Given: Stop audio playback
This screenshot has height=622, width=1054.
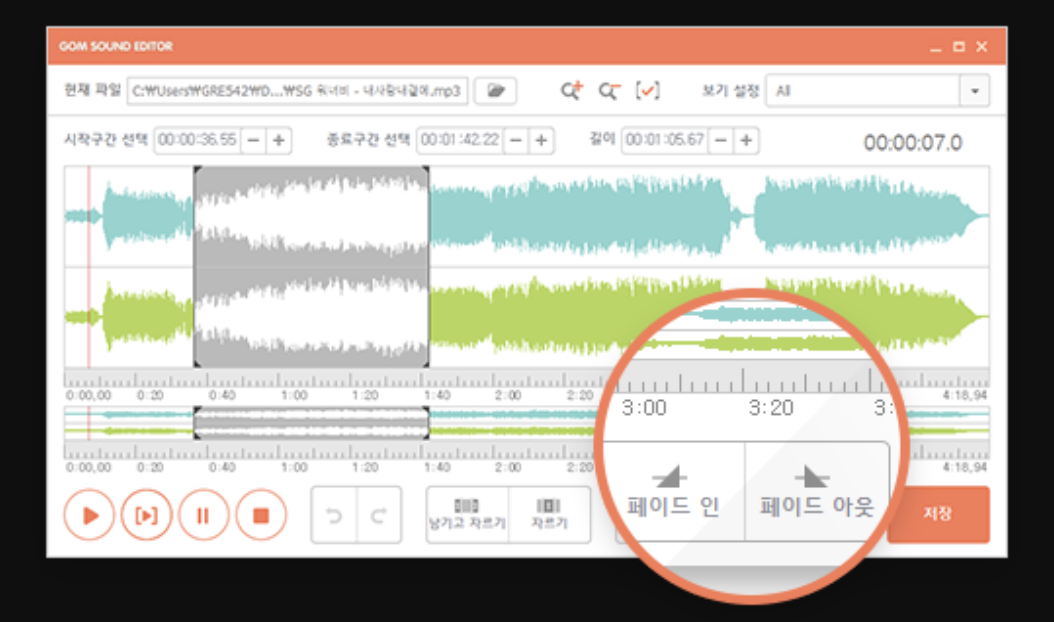Looking at the screenshot, I should [x=262, y=515].
